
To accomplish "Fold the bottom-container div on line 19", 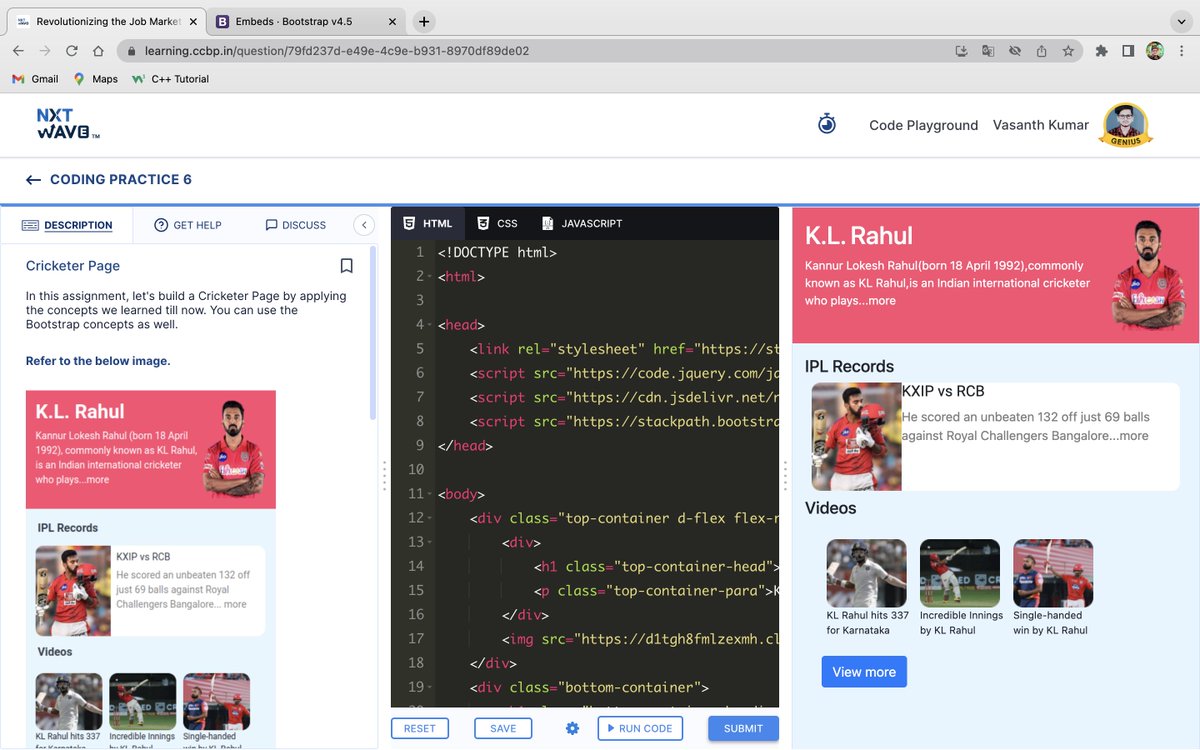I will coord(429,687).
